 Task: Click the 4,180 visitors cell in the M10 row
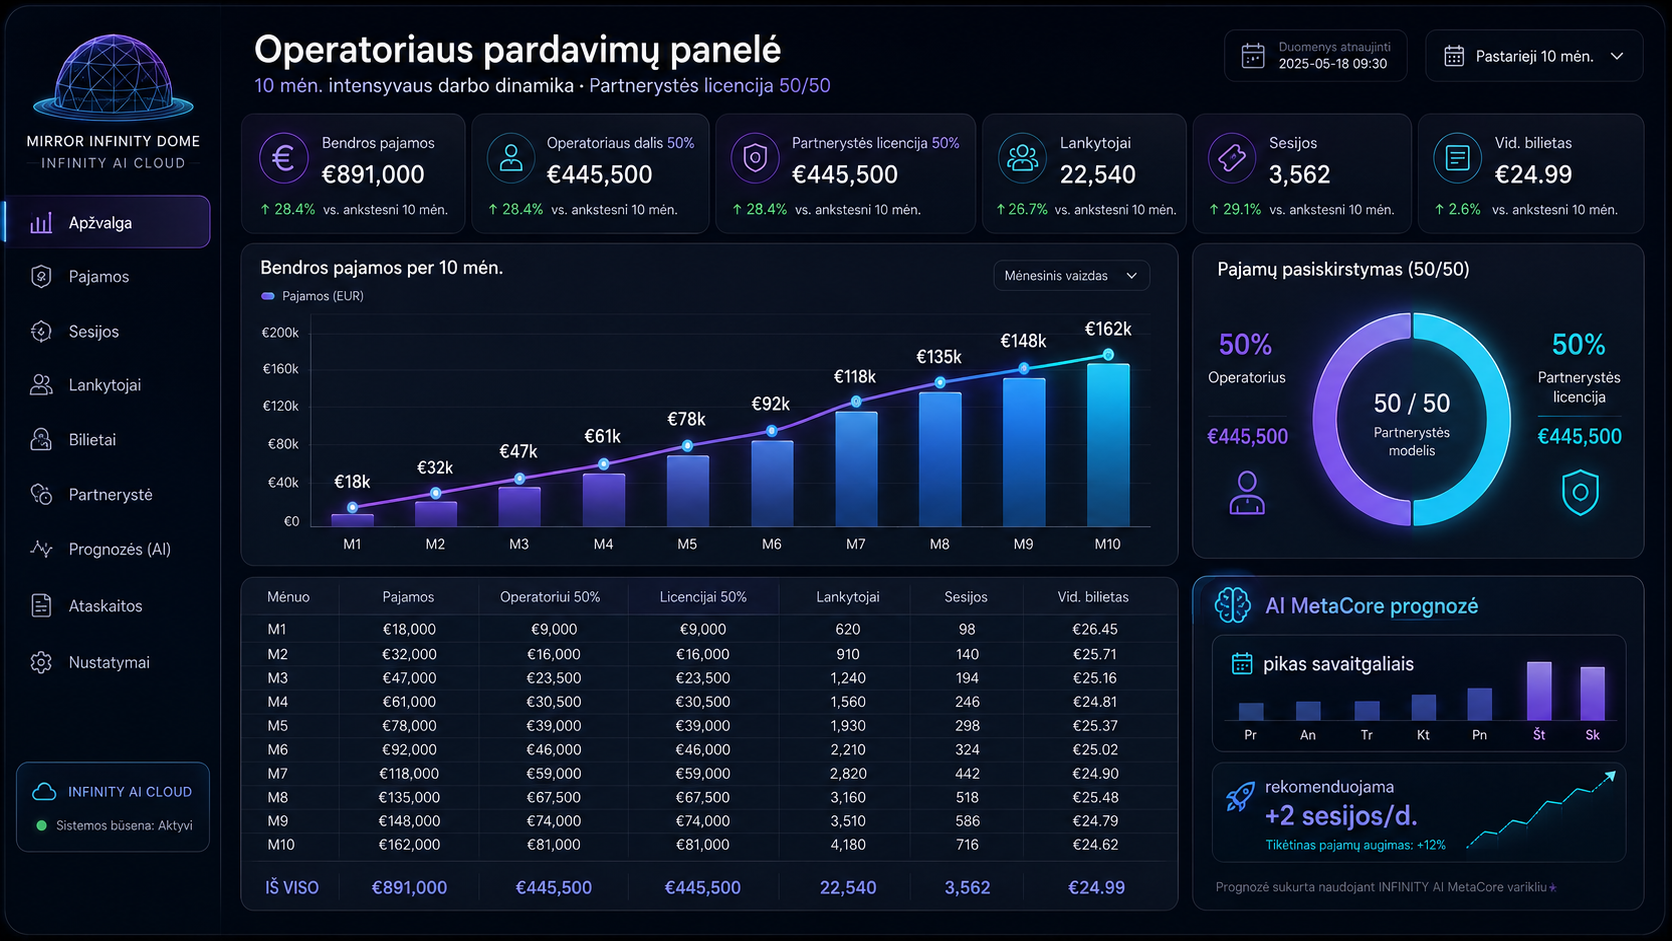pos(848,845)
